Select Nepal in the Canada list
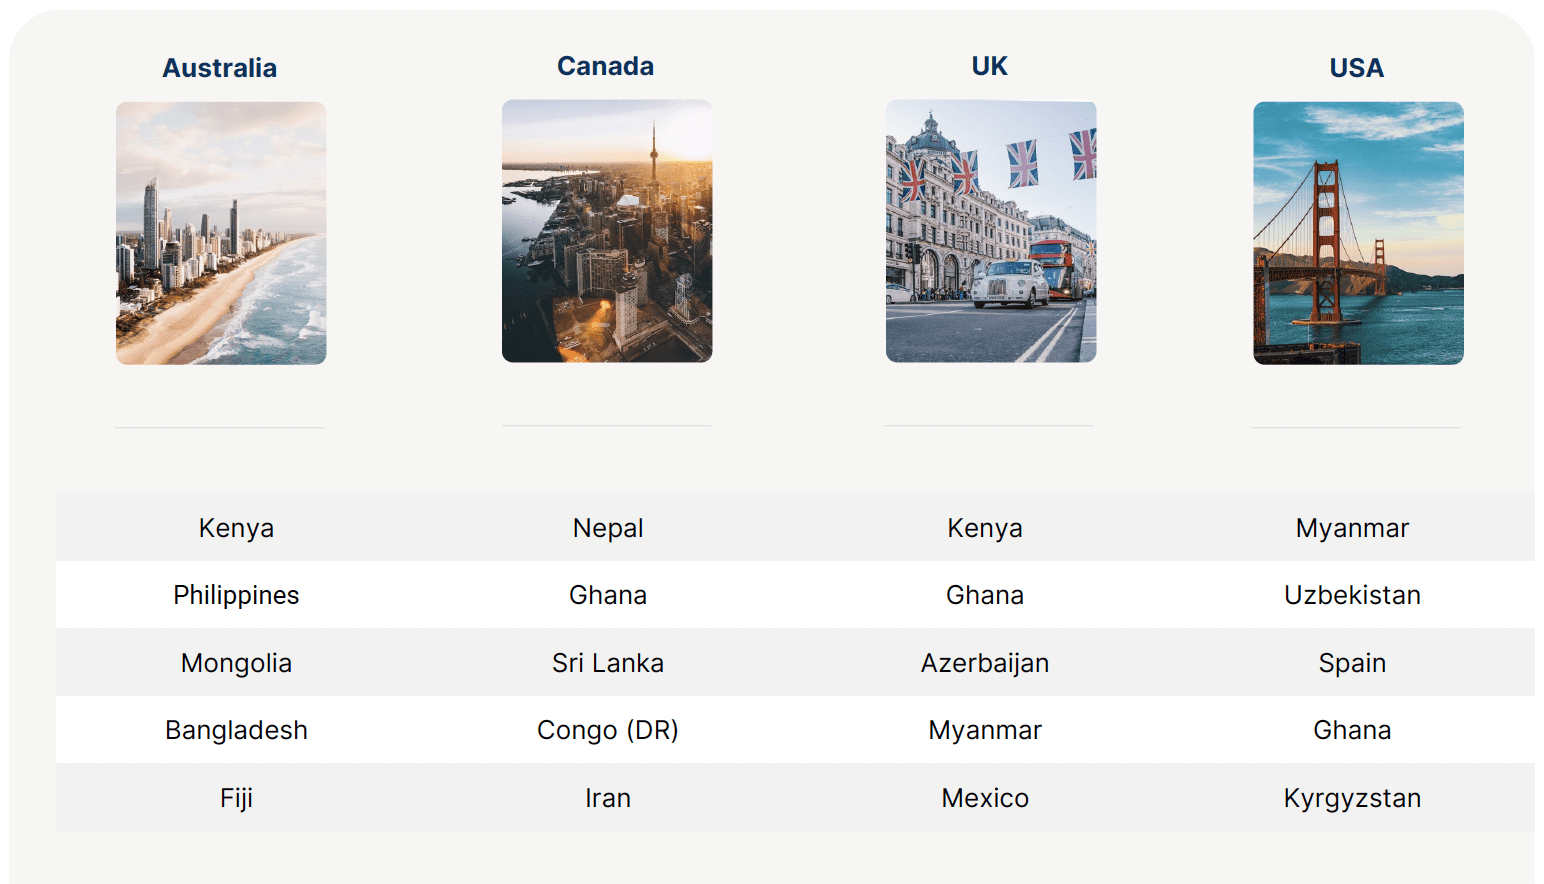 (608, 528)
